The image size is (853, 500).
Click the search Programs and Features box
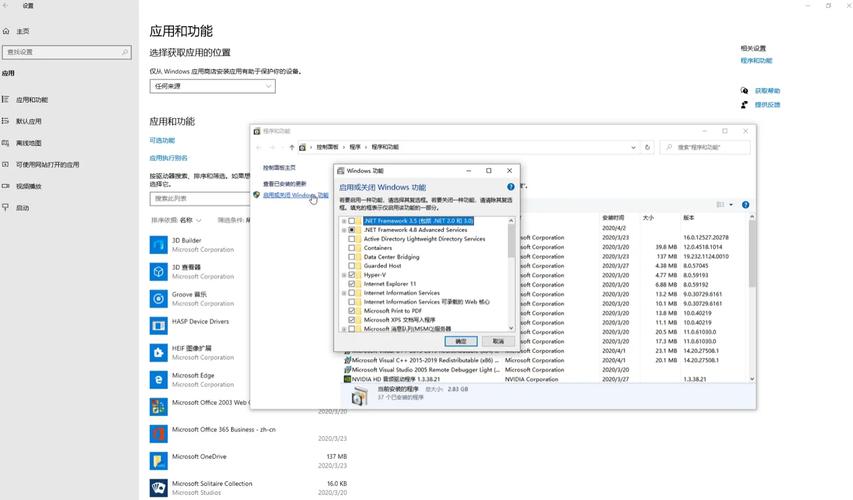pos(705,147)
